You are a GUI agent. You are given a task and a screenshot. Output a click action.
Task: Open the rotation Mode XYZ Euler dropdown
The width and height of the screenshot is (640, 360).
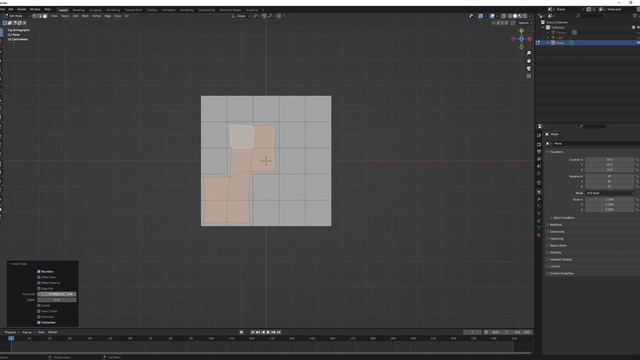point(610,193)
